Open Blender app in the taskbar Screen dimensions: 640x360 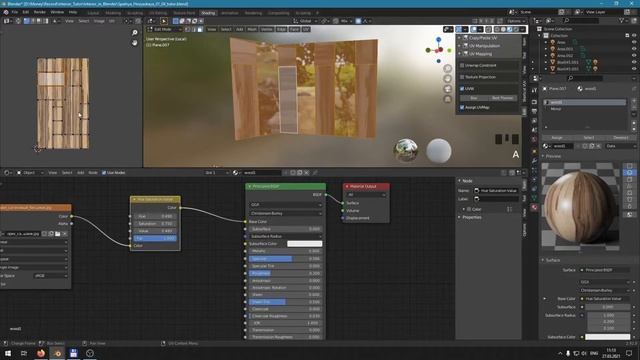57,353
